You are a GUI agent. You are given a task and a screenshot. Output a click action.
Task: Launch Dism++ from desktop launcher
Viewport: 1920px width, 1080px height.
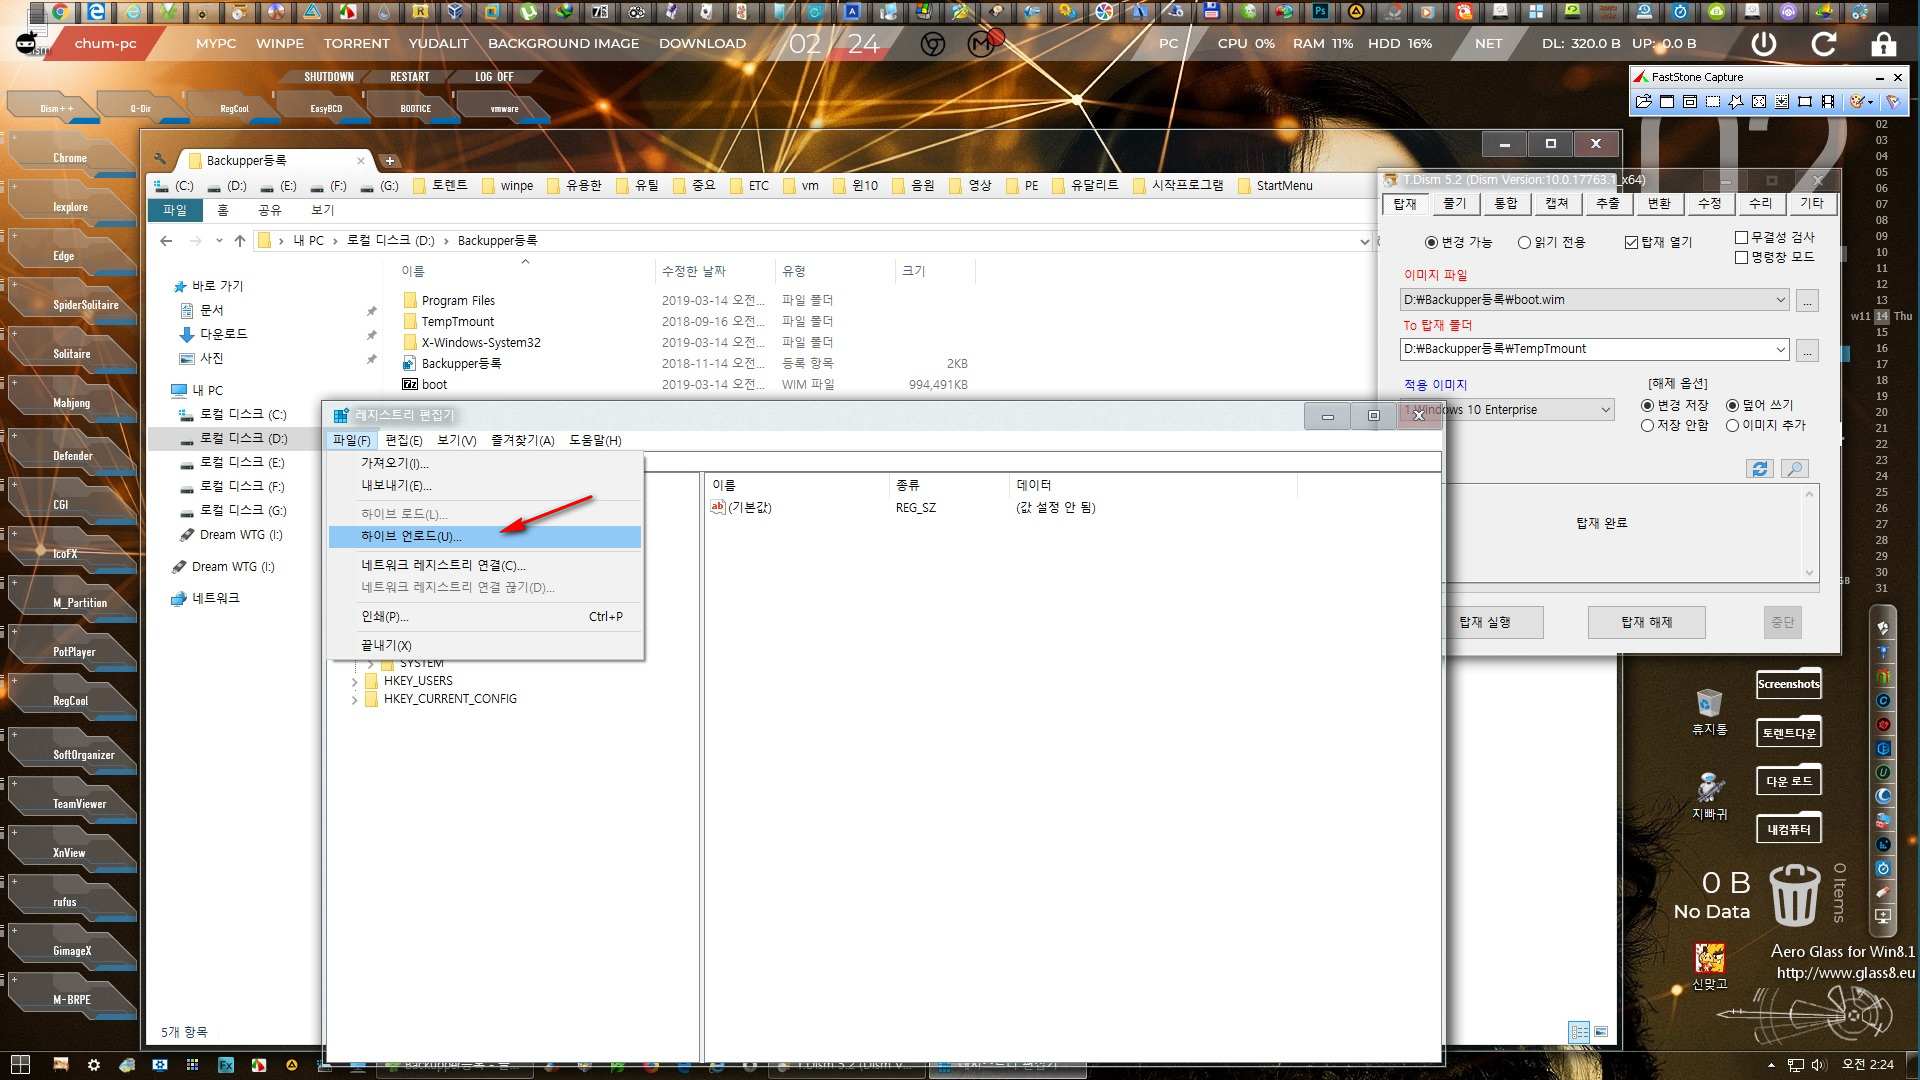point(57,108)
